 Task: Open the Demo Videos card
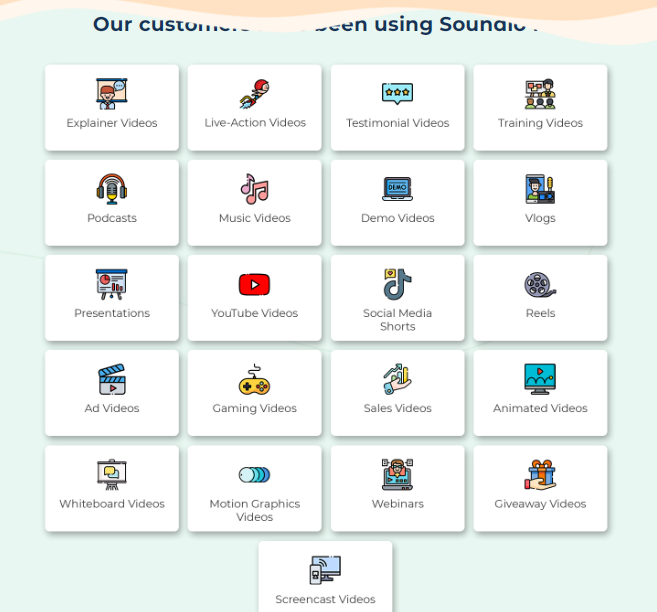coord(397,203)
